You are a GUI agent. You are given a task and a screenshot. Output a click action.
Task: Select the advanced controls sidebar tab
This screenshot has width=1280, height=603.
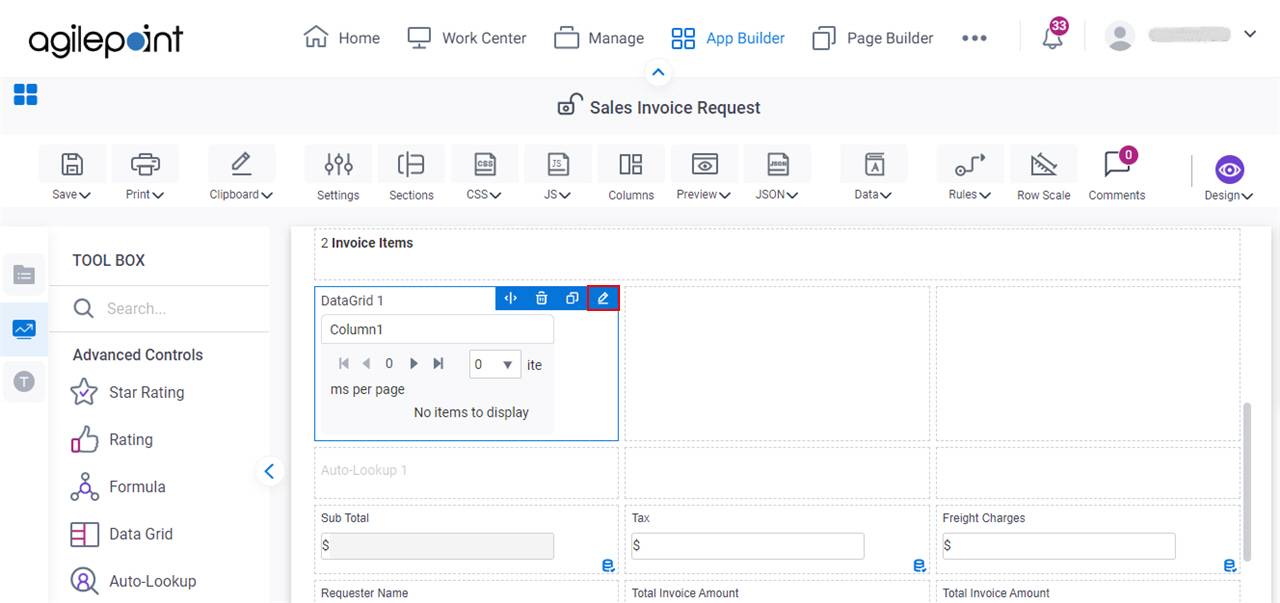[x=24, y=329]
